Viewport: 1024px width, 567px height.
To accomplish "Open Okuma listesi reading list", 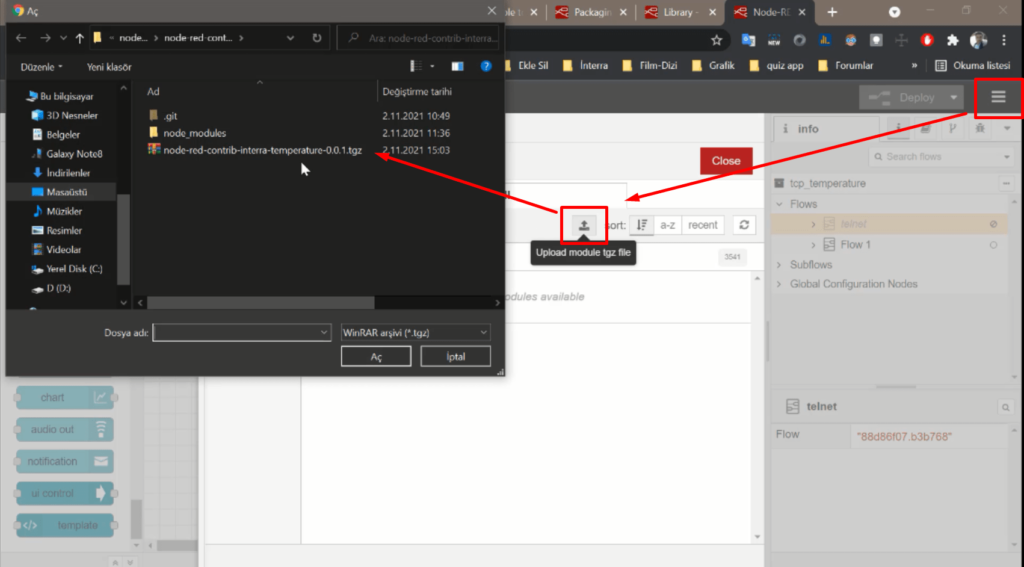I will (973, 66).
